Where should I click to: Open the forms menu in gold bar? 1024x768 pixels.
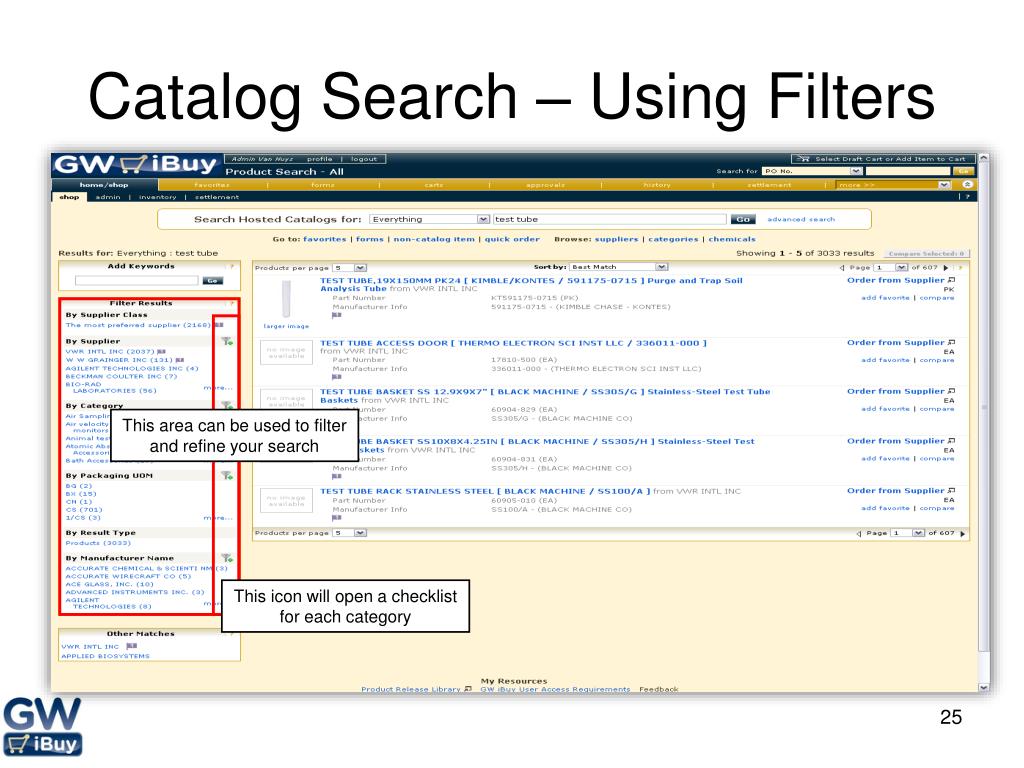323,185
